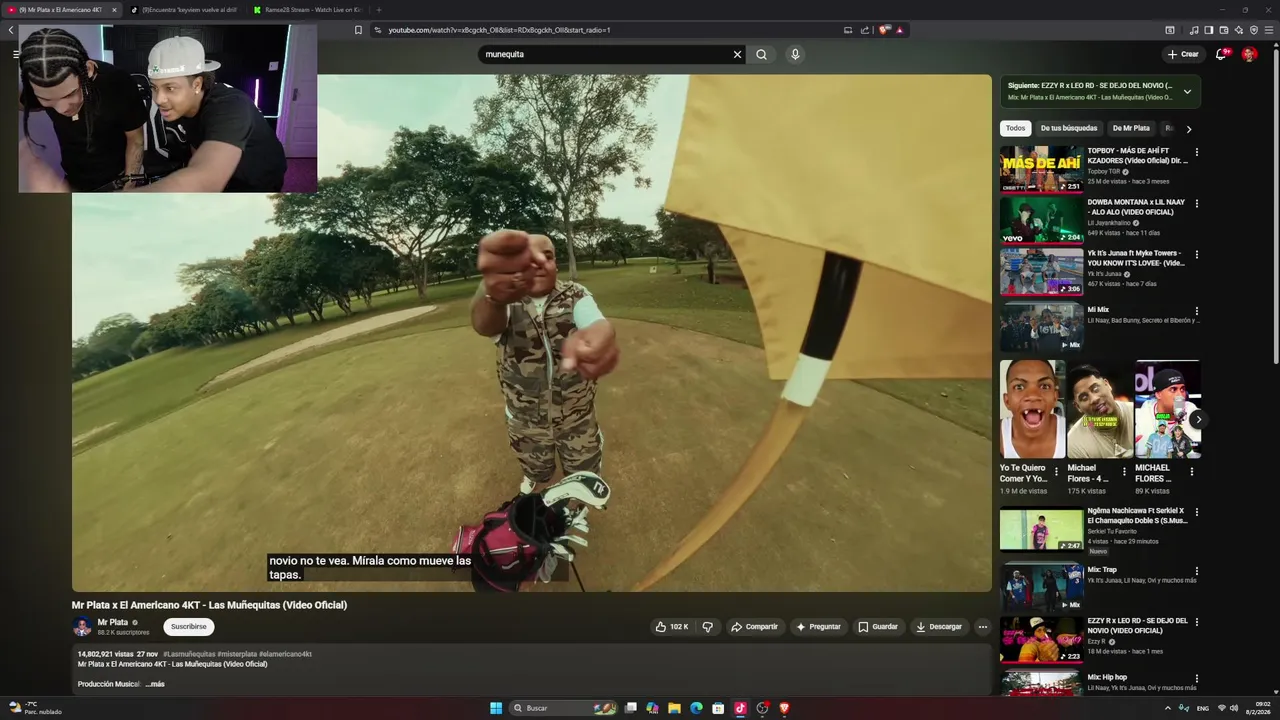Open the YouTube account avatar menu

tap(1249, 54)
